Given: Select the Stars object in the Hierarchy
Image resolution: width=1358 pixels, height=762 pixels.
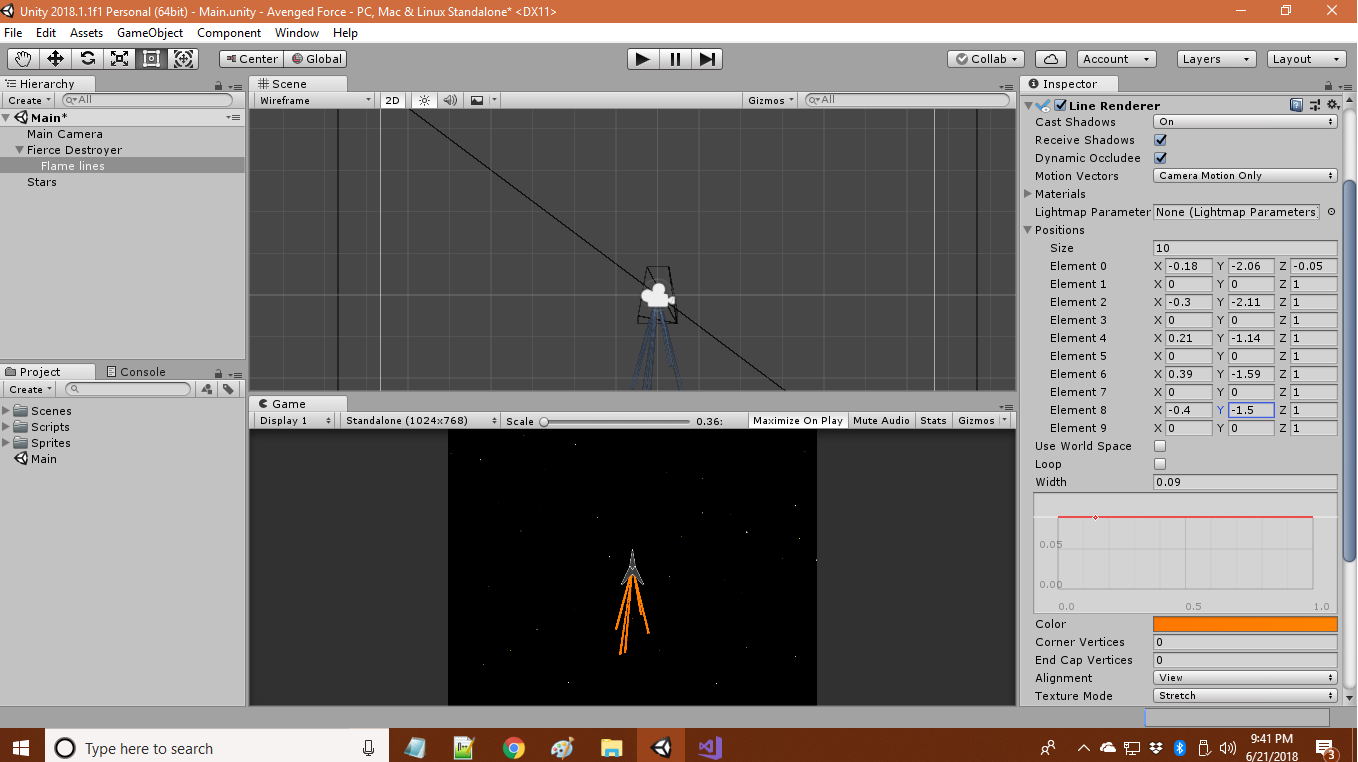Looking at the screenshot, I should coord(41,181).
